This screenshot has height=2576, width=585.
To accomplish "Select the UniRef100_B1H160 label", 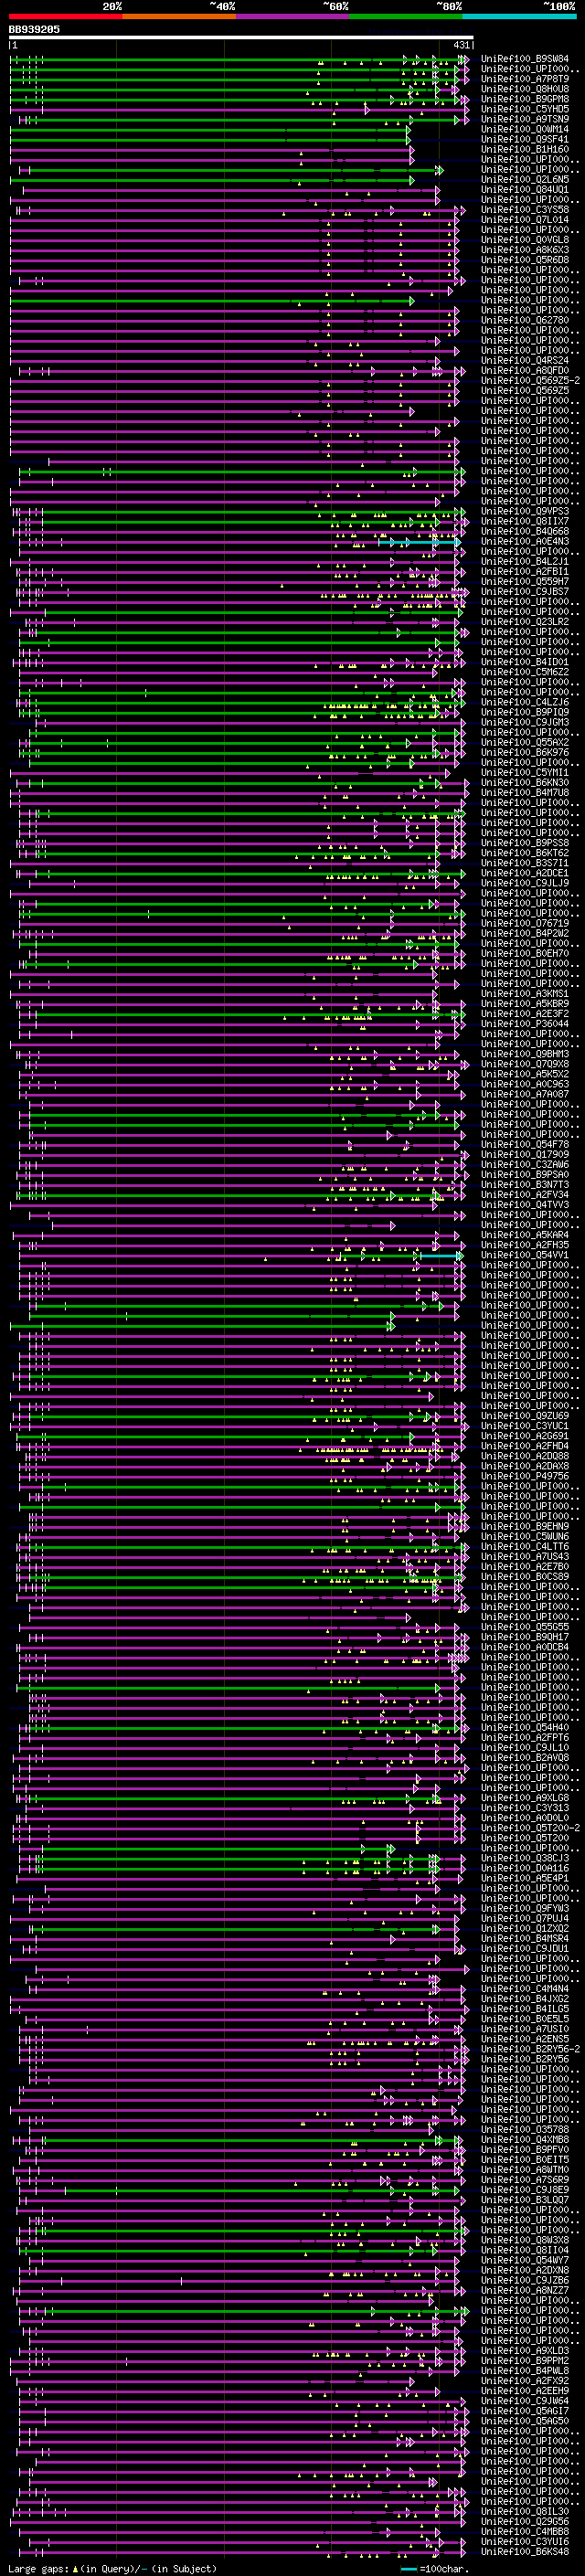I will pyautogui.click(x=525, y=149).
